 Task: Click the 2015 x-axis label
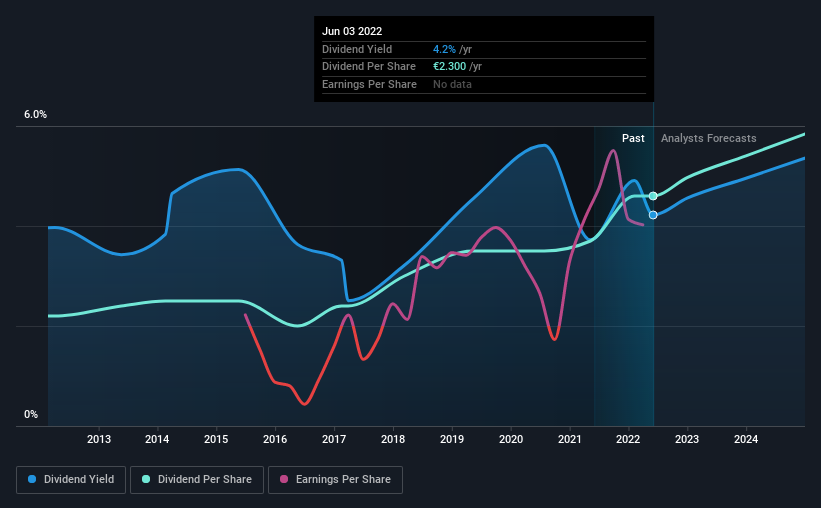pyautogui.click(x=216, y=439)
